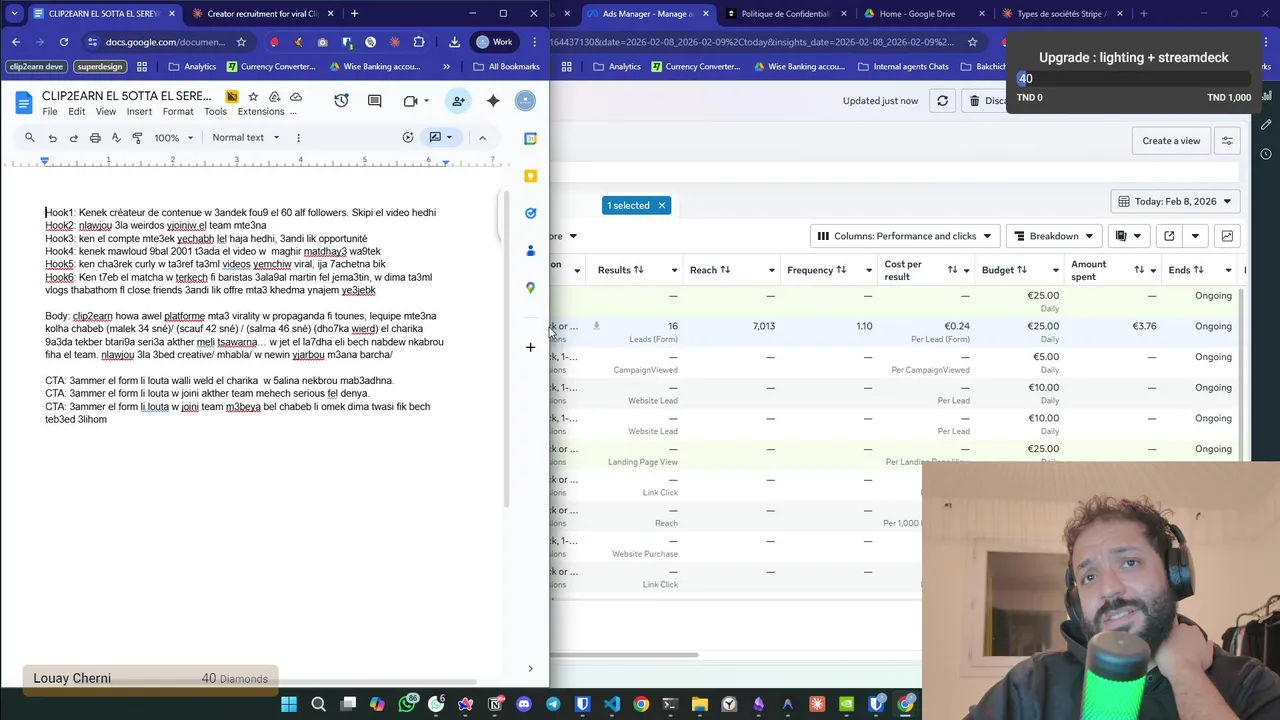Open Share people icon in Docs
Viewport: 1280px width, 720px height.
458,101
